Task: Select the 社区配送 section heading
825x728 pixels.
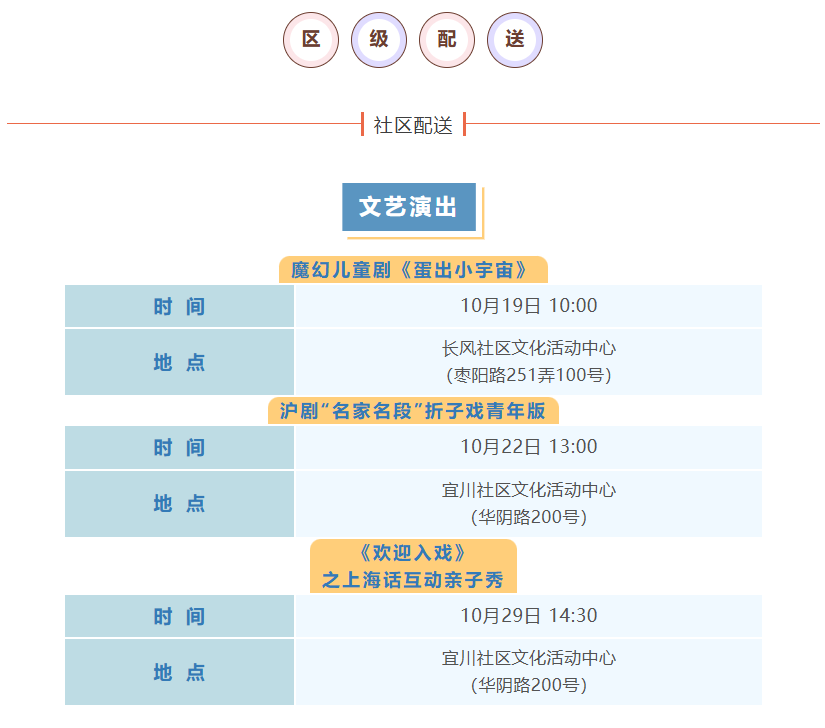Action: click(413, 125)
